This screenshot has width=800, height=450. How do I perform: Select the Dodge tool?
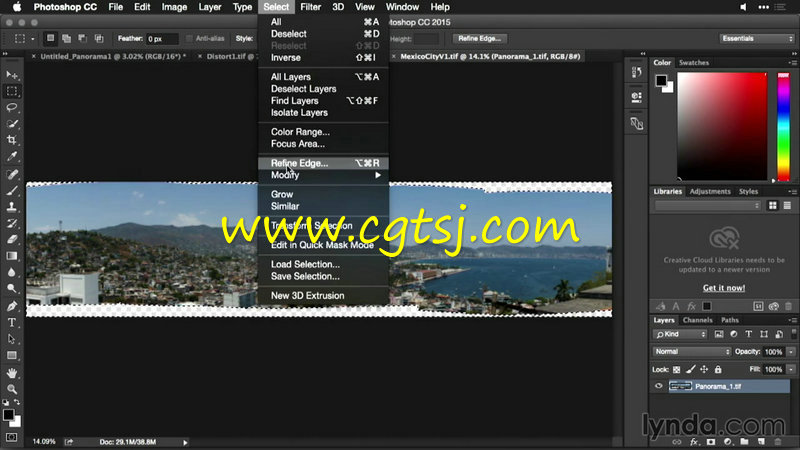click(12, 289)
